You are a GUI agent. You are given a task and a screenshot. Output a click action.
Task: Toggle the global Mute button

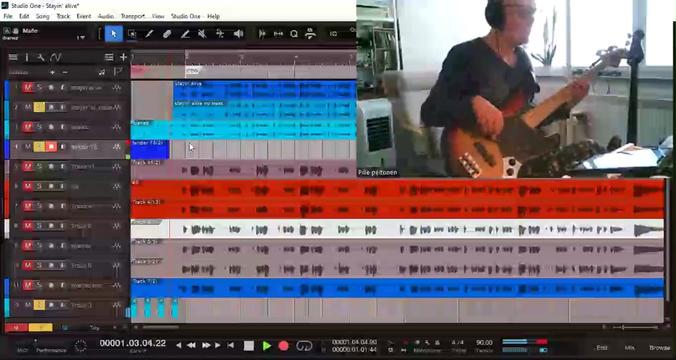16,328
